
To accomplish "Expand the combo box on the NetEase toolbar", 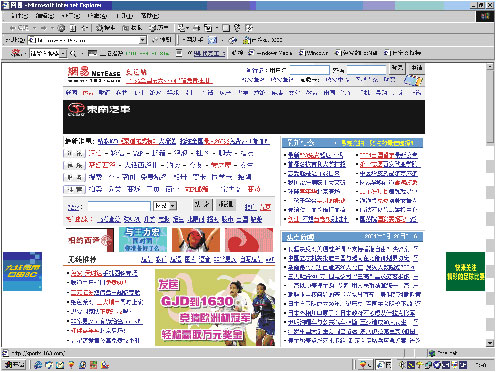I will click(63, 53).
